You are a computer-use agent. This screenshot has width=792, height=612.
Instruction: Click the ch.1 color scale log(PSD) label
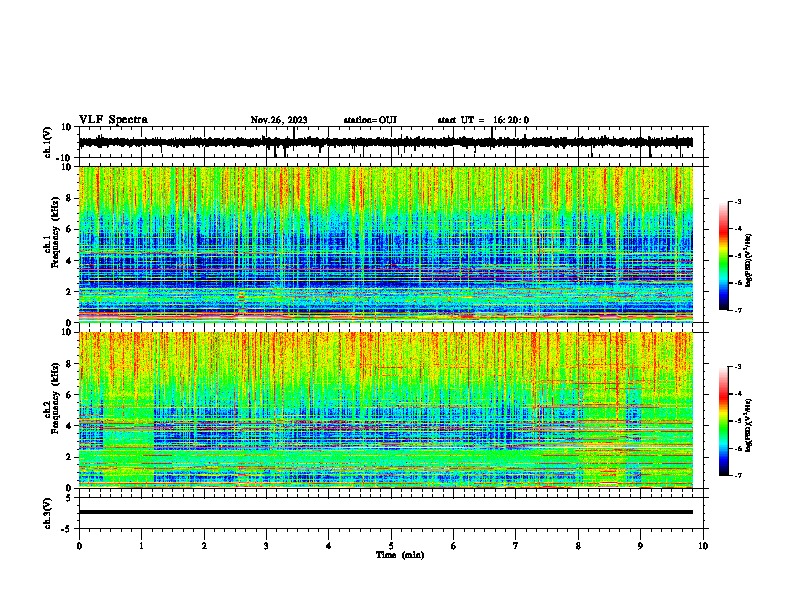(749, 260)
